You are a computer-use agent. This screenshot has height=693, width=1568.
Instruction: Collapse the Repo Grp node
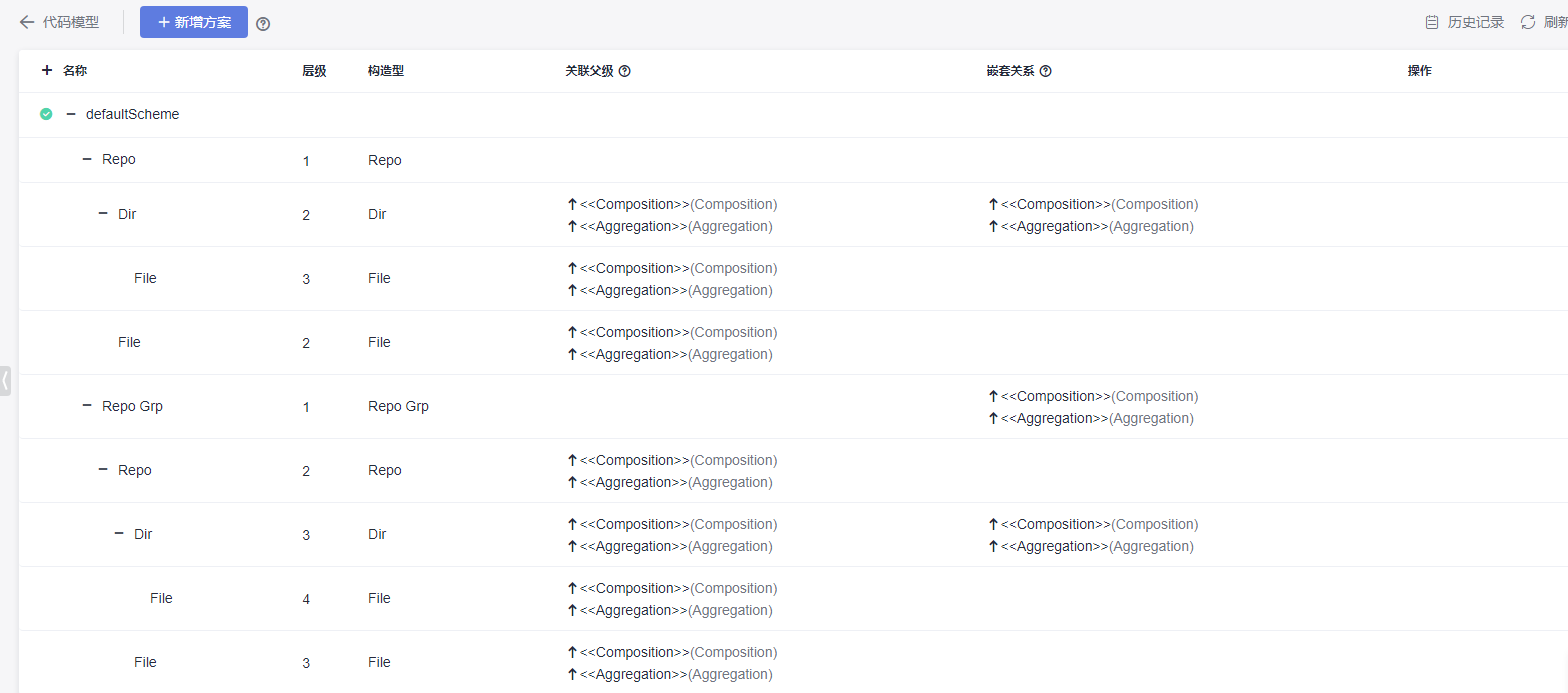[x=87, y=406]
